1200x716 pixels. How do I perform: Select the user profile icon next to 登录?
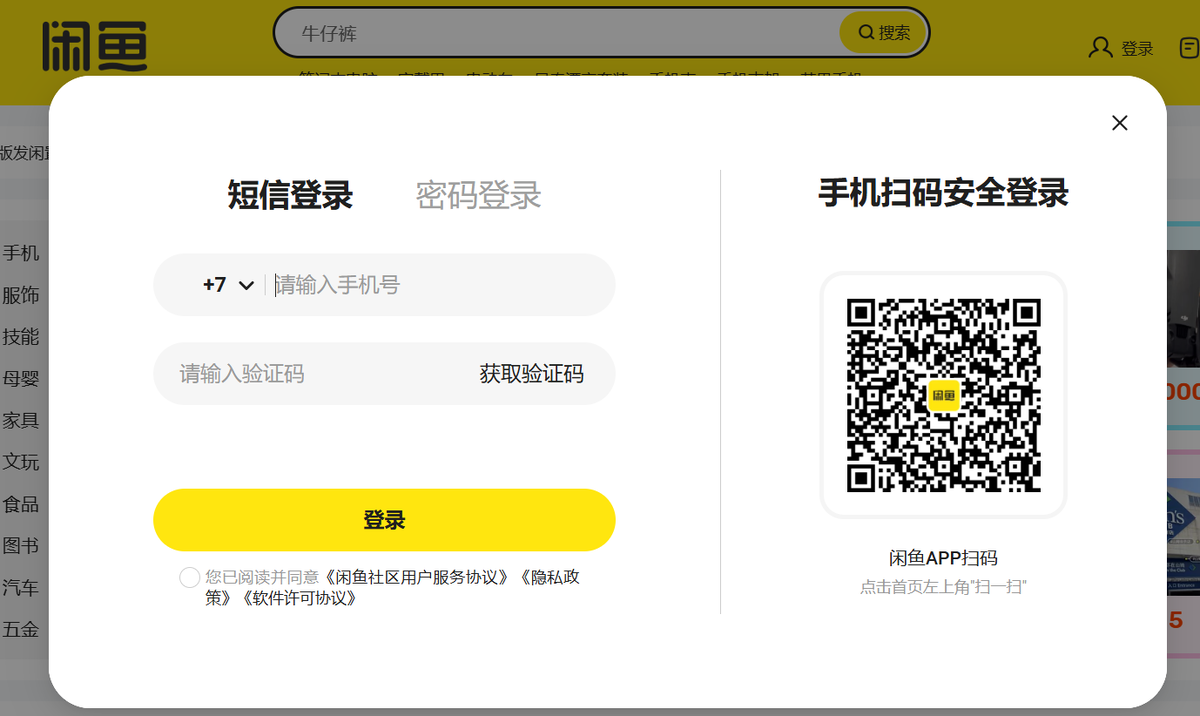pos(1101,47)
